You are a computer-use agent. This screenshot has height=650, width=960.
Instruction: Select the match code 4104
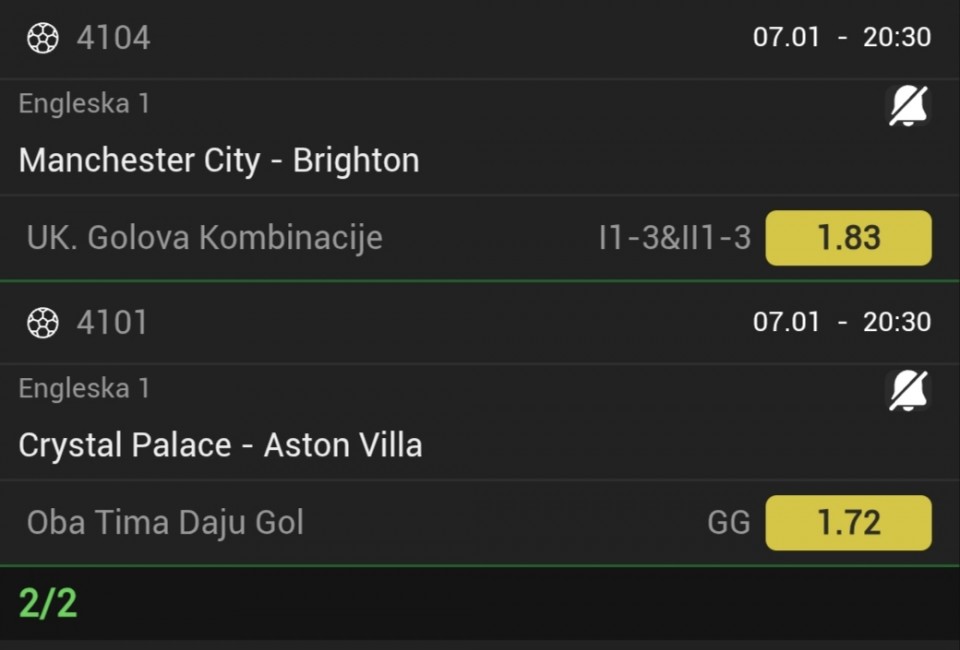coord(113,38)
